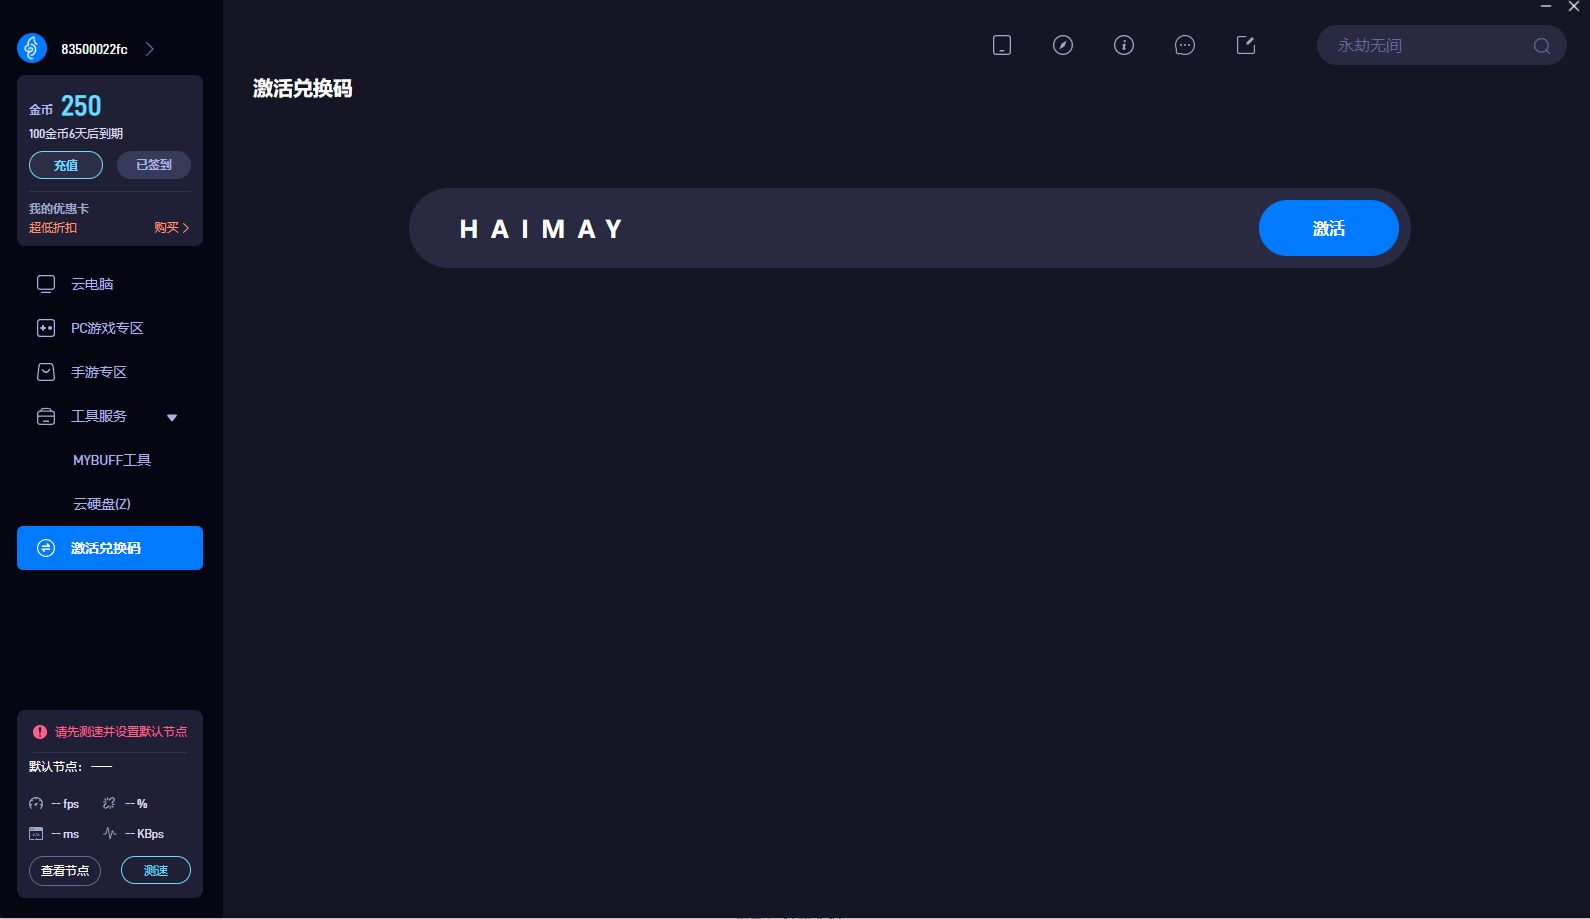Click the blue 激活 button
Image resolution: width=1590 pixels, height=919 pixels.
(1328, 228)
